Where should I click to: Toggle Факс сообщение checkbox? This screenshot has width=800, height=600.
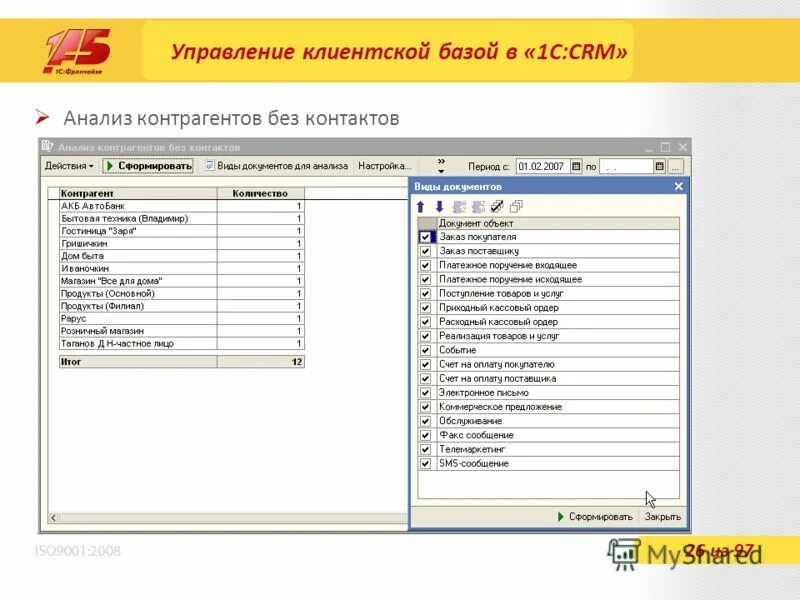[x=425, y=435]
